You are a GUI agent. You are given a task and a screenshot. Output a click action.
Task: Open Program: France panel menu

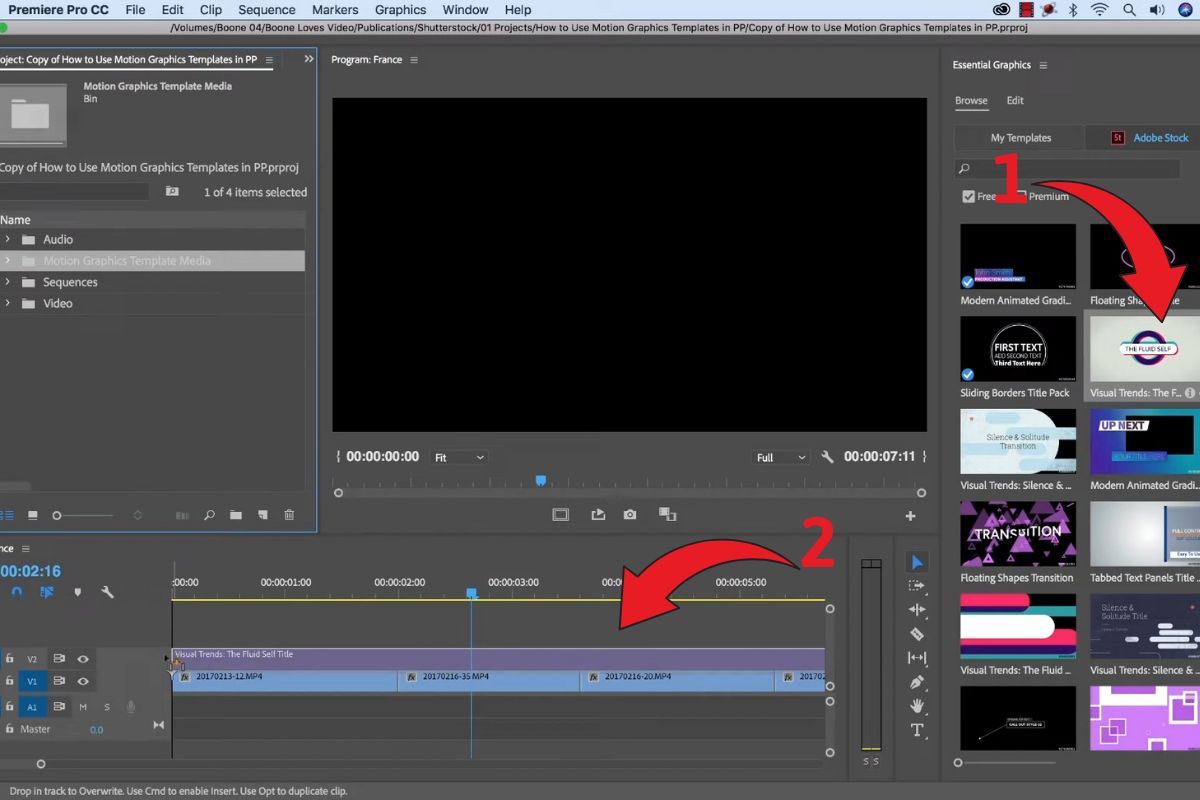[414, 60]
